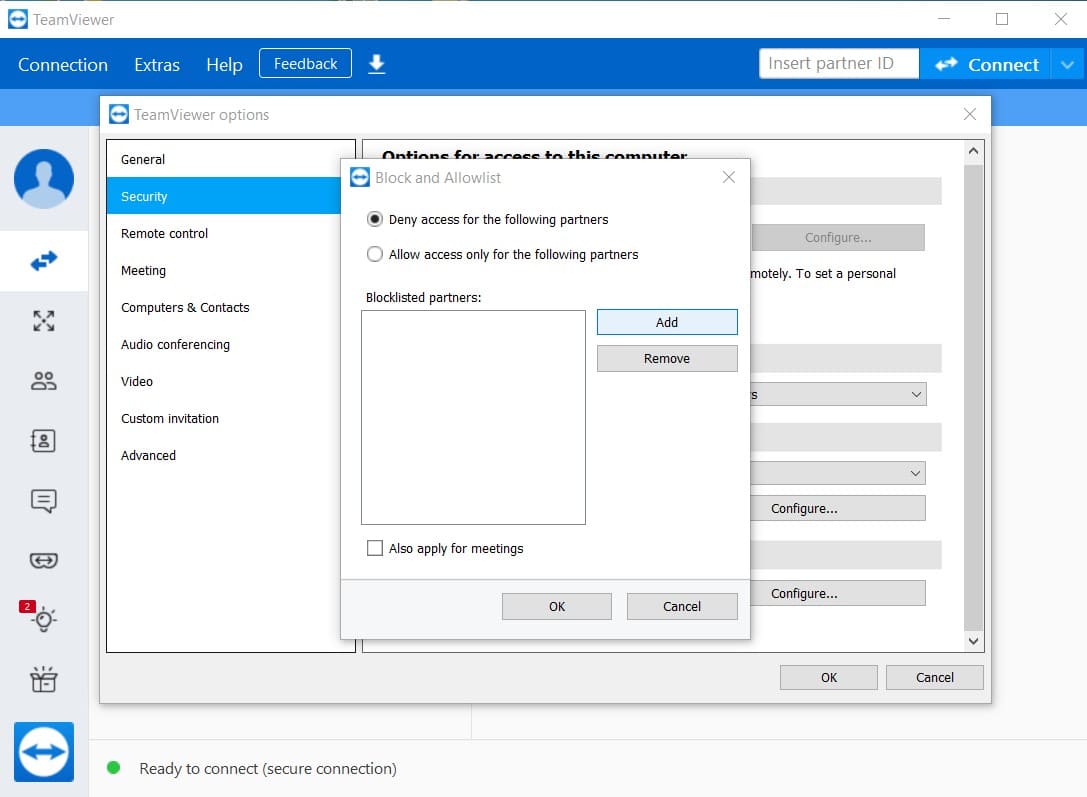Open the Extras menu
Image resolution: width=1087 pixels, height=797 pixels.
157,64
